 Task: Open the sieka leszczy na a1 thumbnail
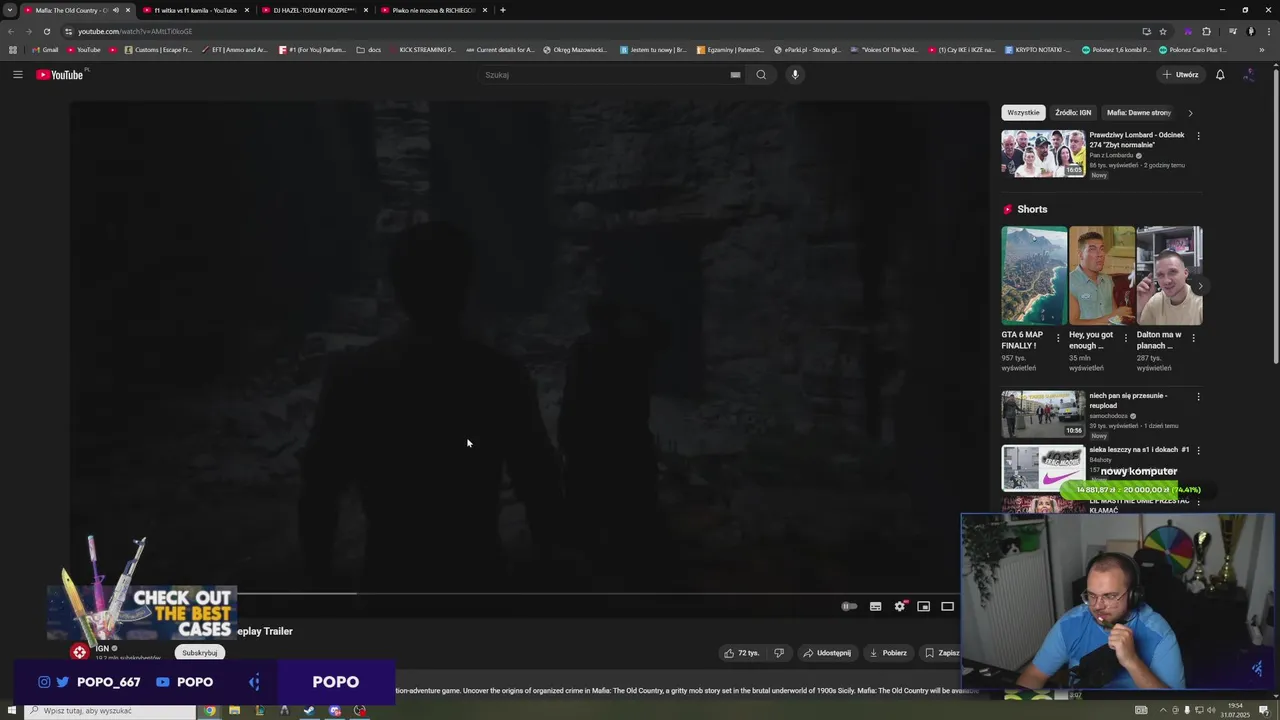[x=1043, y=468]
